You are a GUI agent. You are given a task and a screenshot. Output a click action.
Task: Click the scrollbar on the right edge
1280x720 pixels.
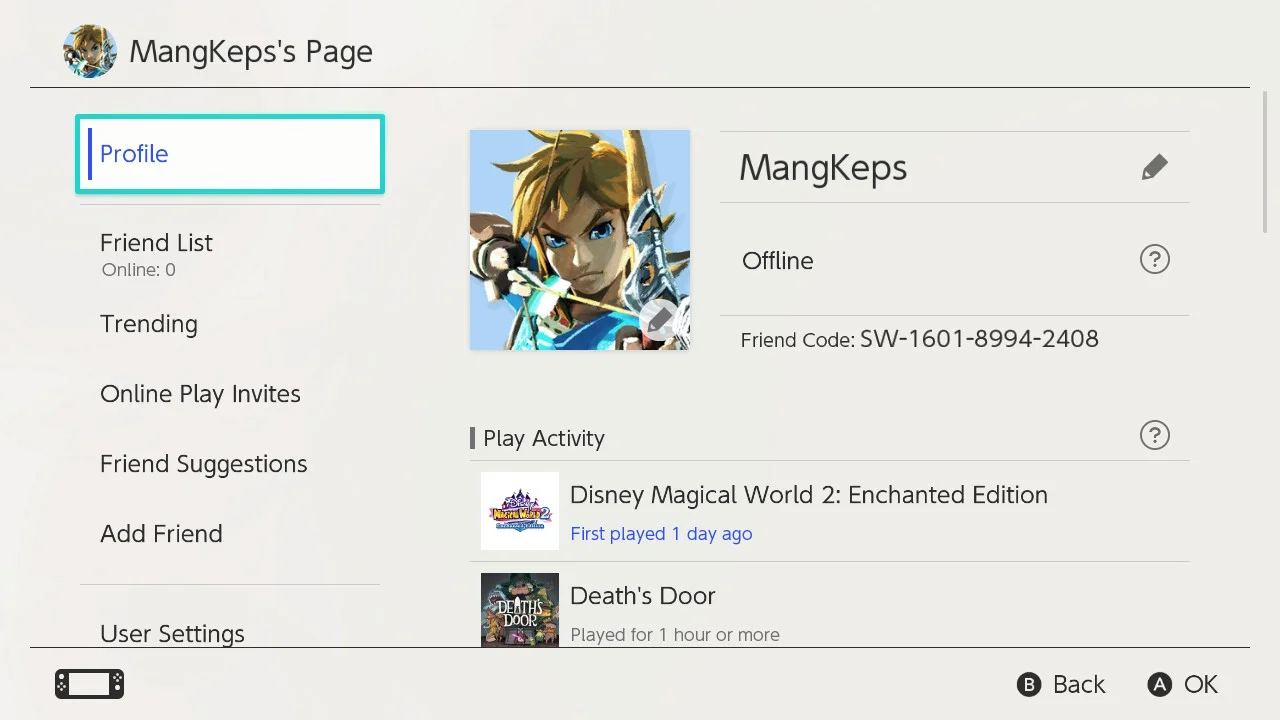click(x=1265, y=162)
